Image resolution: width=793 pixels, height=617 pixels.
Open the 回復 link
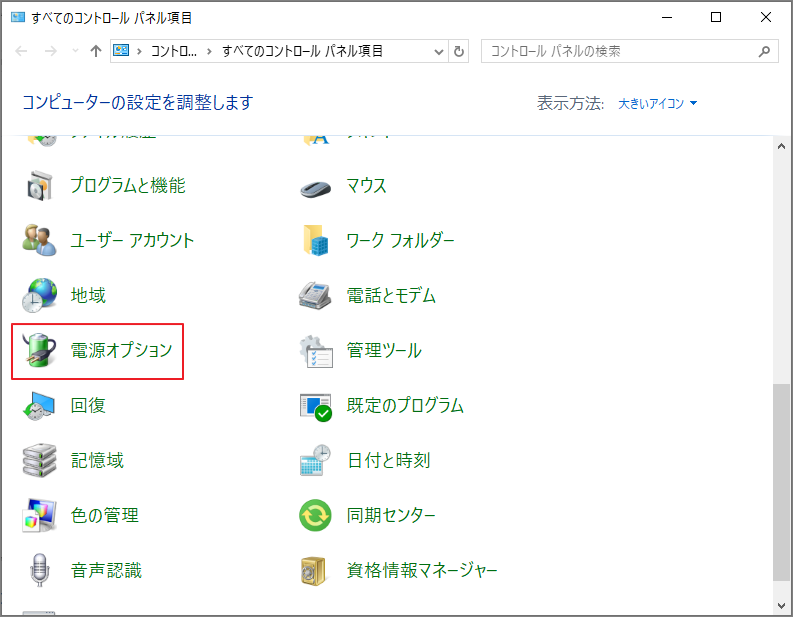pyautogui.click(x=88, y=405)
